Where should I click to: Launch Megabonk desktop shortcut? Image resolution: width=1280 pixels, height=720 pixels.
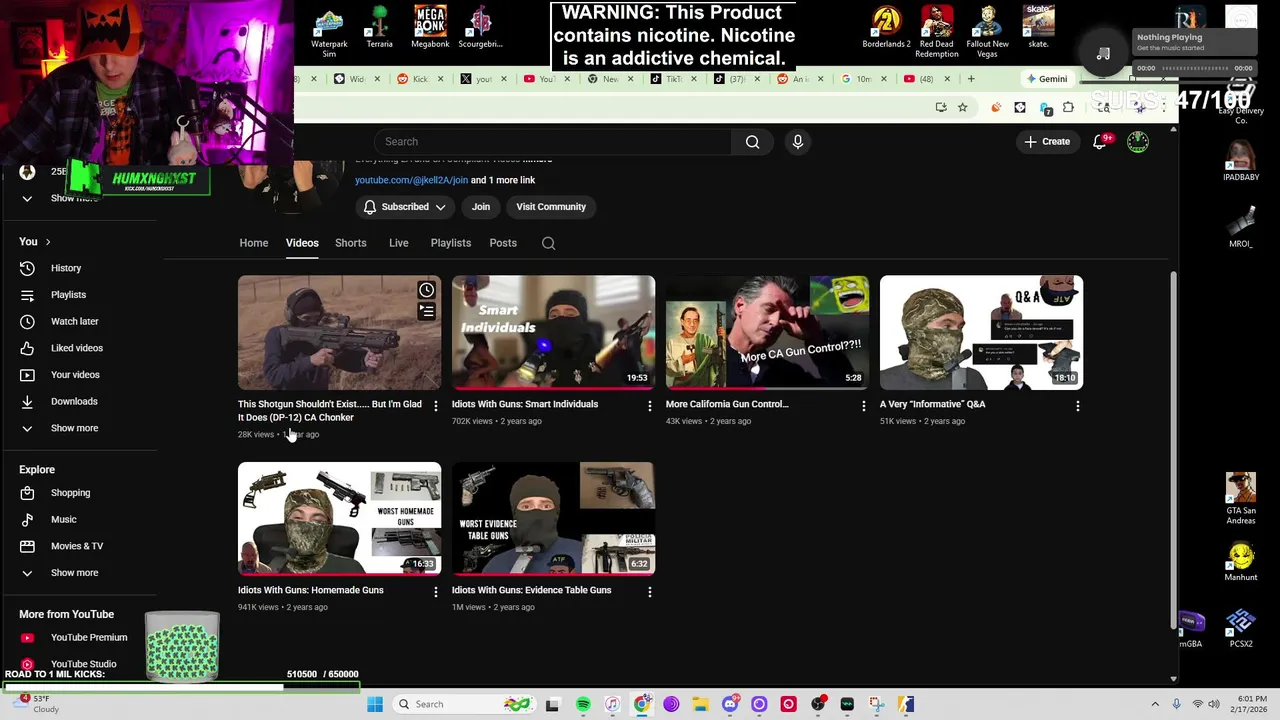[x=430, y=28]
